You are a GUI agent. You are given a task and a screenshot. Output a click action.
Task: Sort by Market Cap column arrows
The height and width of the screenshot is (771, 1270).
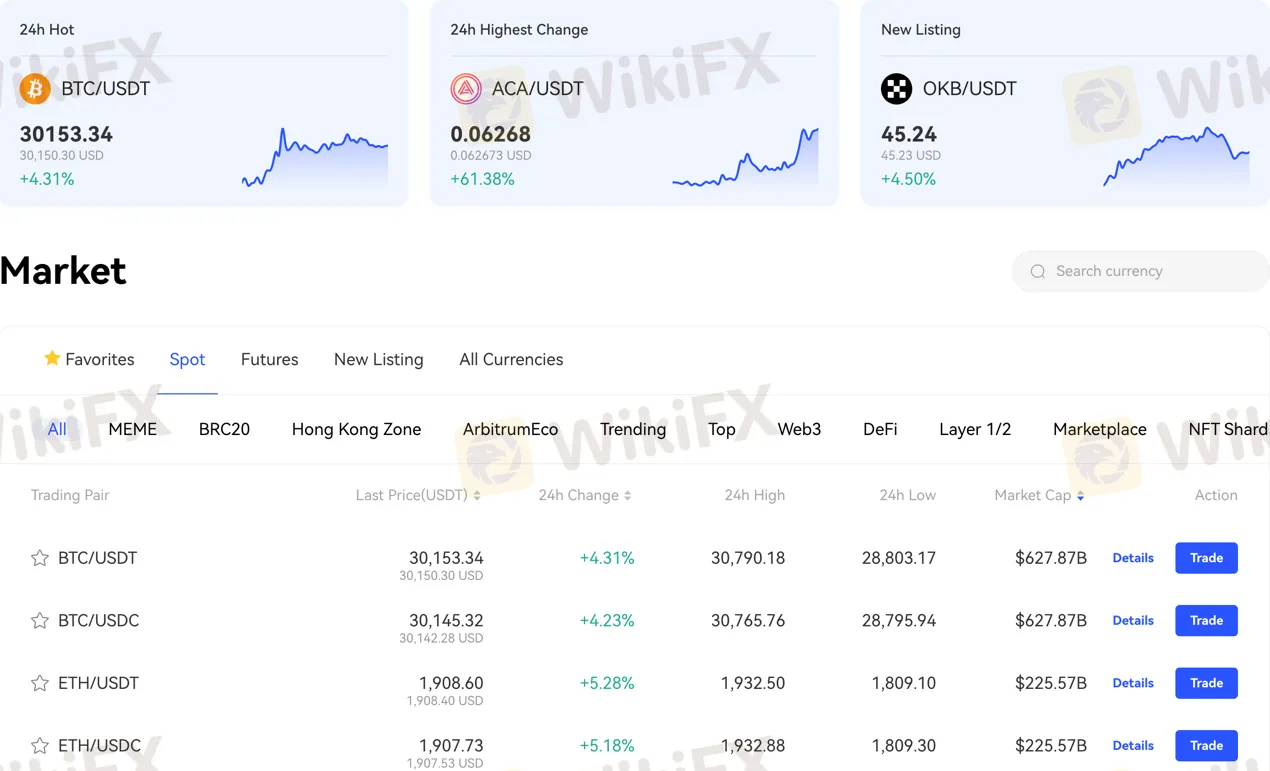click(1080, 495)
